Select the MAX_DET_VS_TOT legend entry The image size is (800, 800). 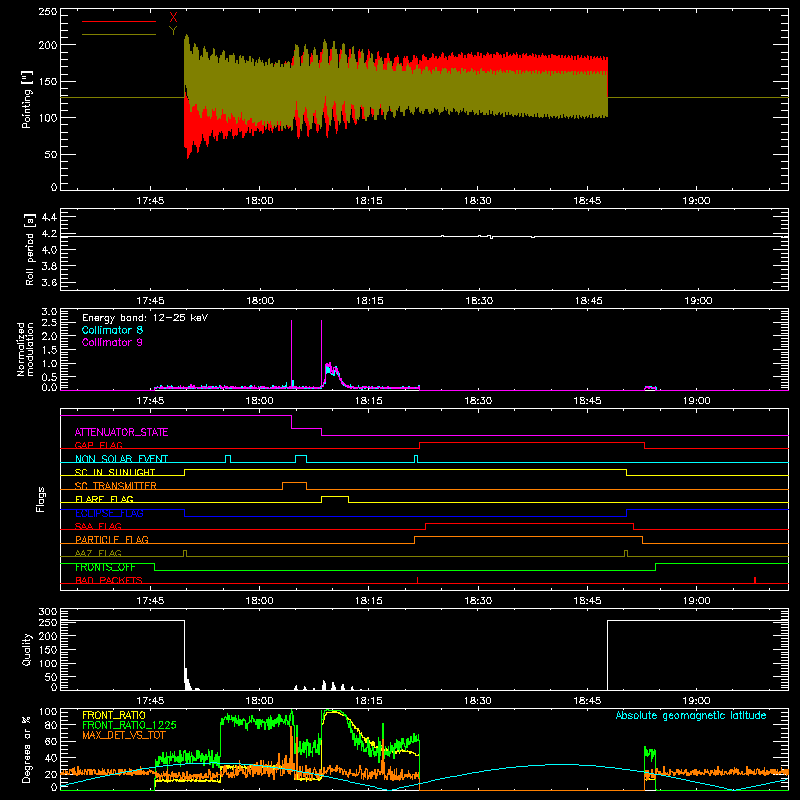point(124,736)
